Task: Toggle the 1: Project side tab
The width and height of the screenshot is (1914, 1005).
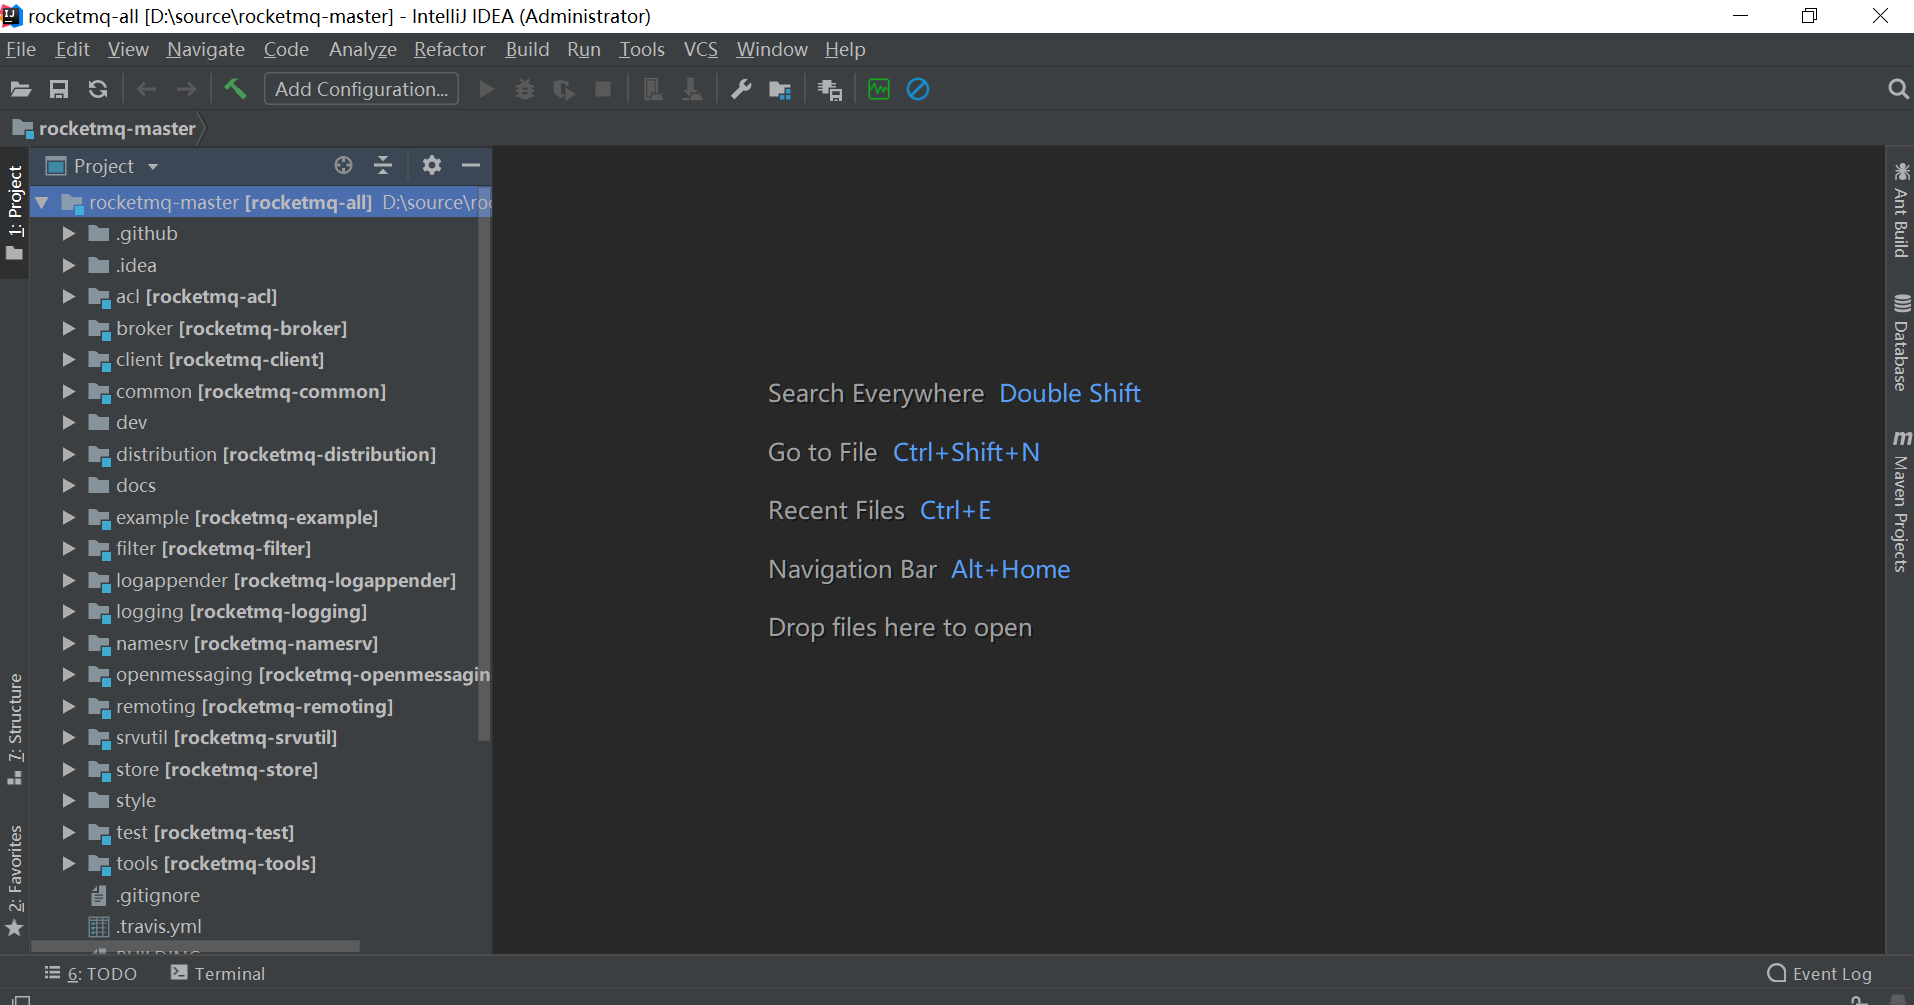Action: 14,211
